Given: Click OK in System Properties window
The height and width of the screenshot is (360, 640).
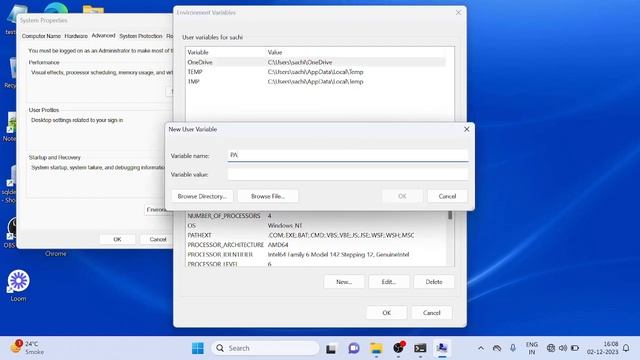Looking at the screenshot, I should (117, 239).
